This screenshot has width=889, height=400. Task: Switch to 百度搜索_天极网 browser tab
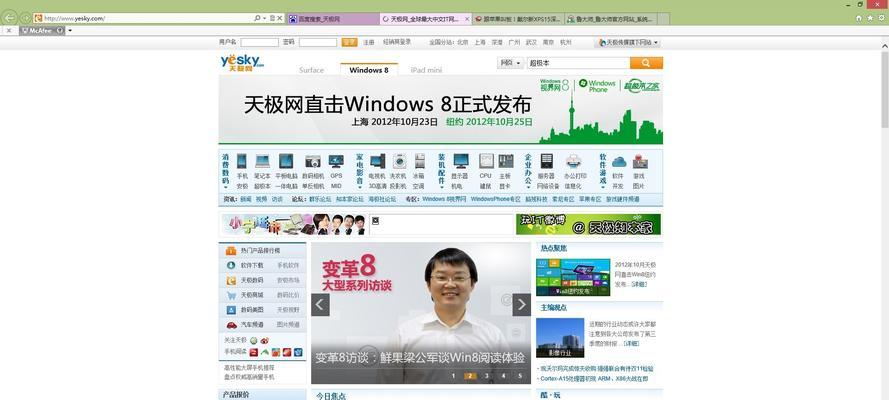[332, 19]
